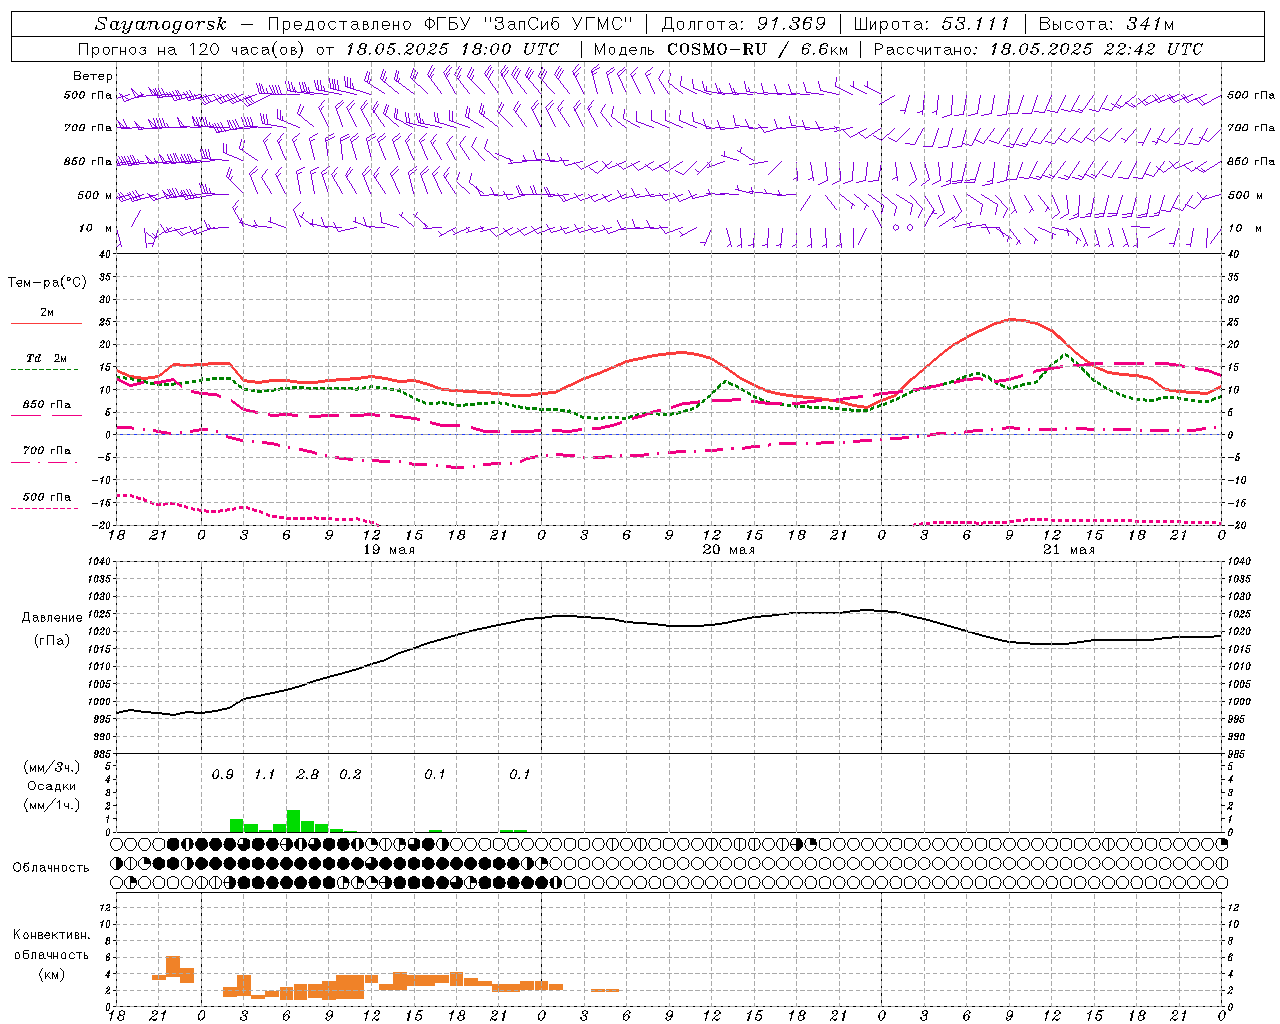1280x1024 pixels.
Task: Select the Td 2м dew point legend
Action: click(x=46, y=358)
